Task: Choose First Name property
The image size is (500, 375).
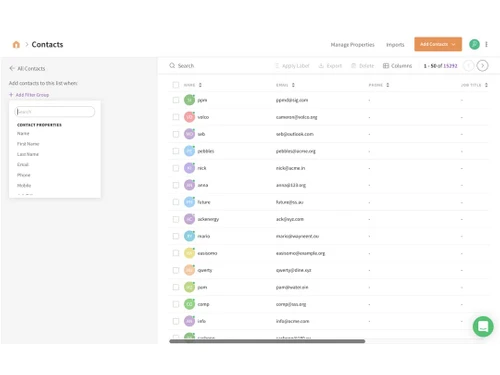Action: [x=28, y=144]
